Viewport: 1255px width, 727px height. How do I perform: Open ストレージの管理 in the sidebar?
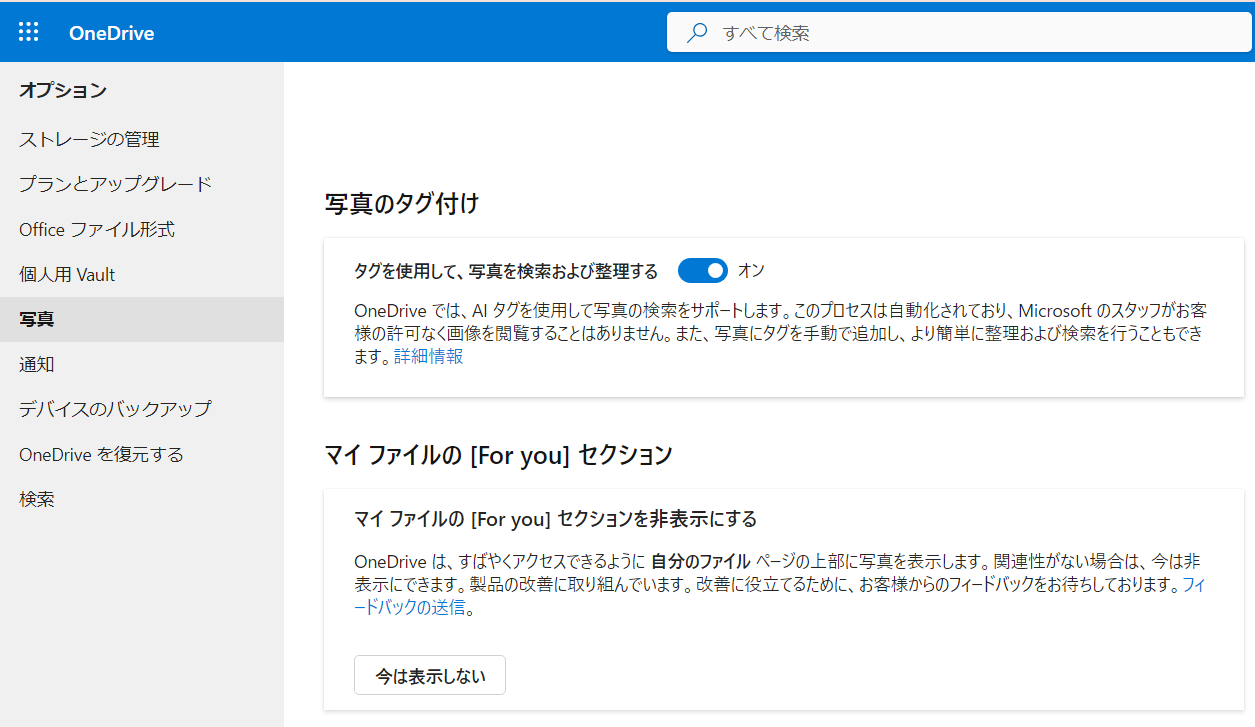[x=89, y=139]
